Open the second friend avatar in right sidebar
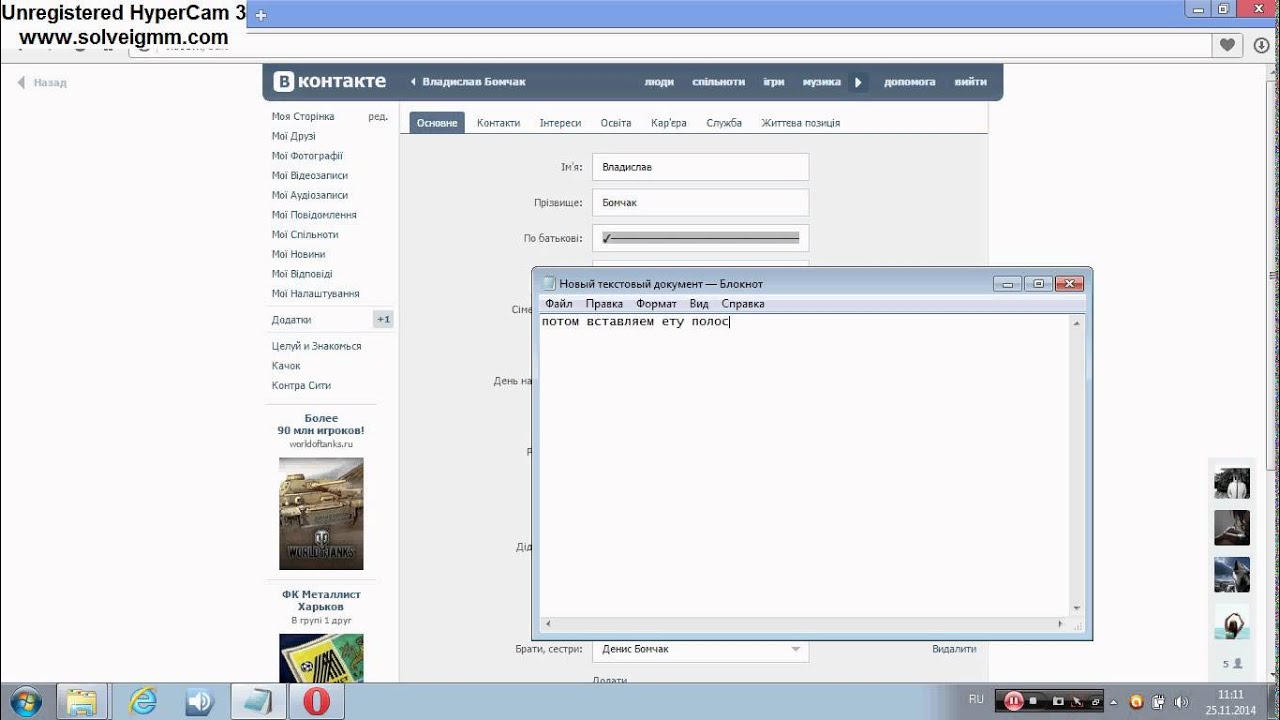 pyautogui.click(x=1232, y=527)
